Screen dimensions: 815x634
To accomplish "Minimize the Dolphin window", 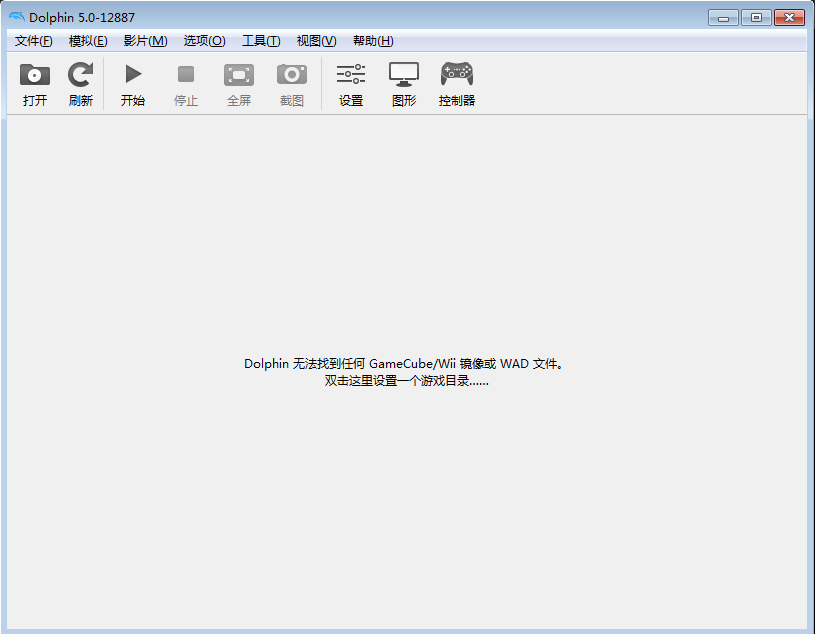I will click(x=722, y=17).
